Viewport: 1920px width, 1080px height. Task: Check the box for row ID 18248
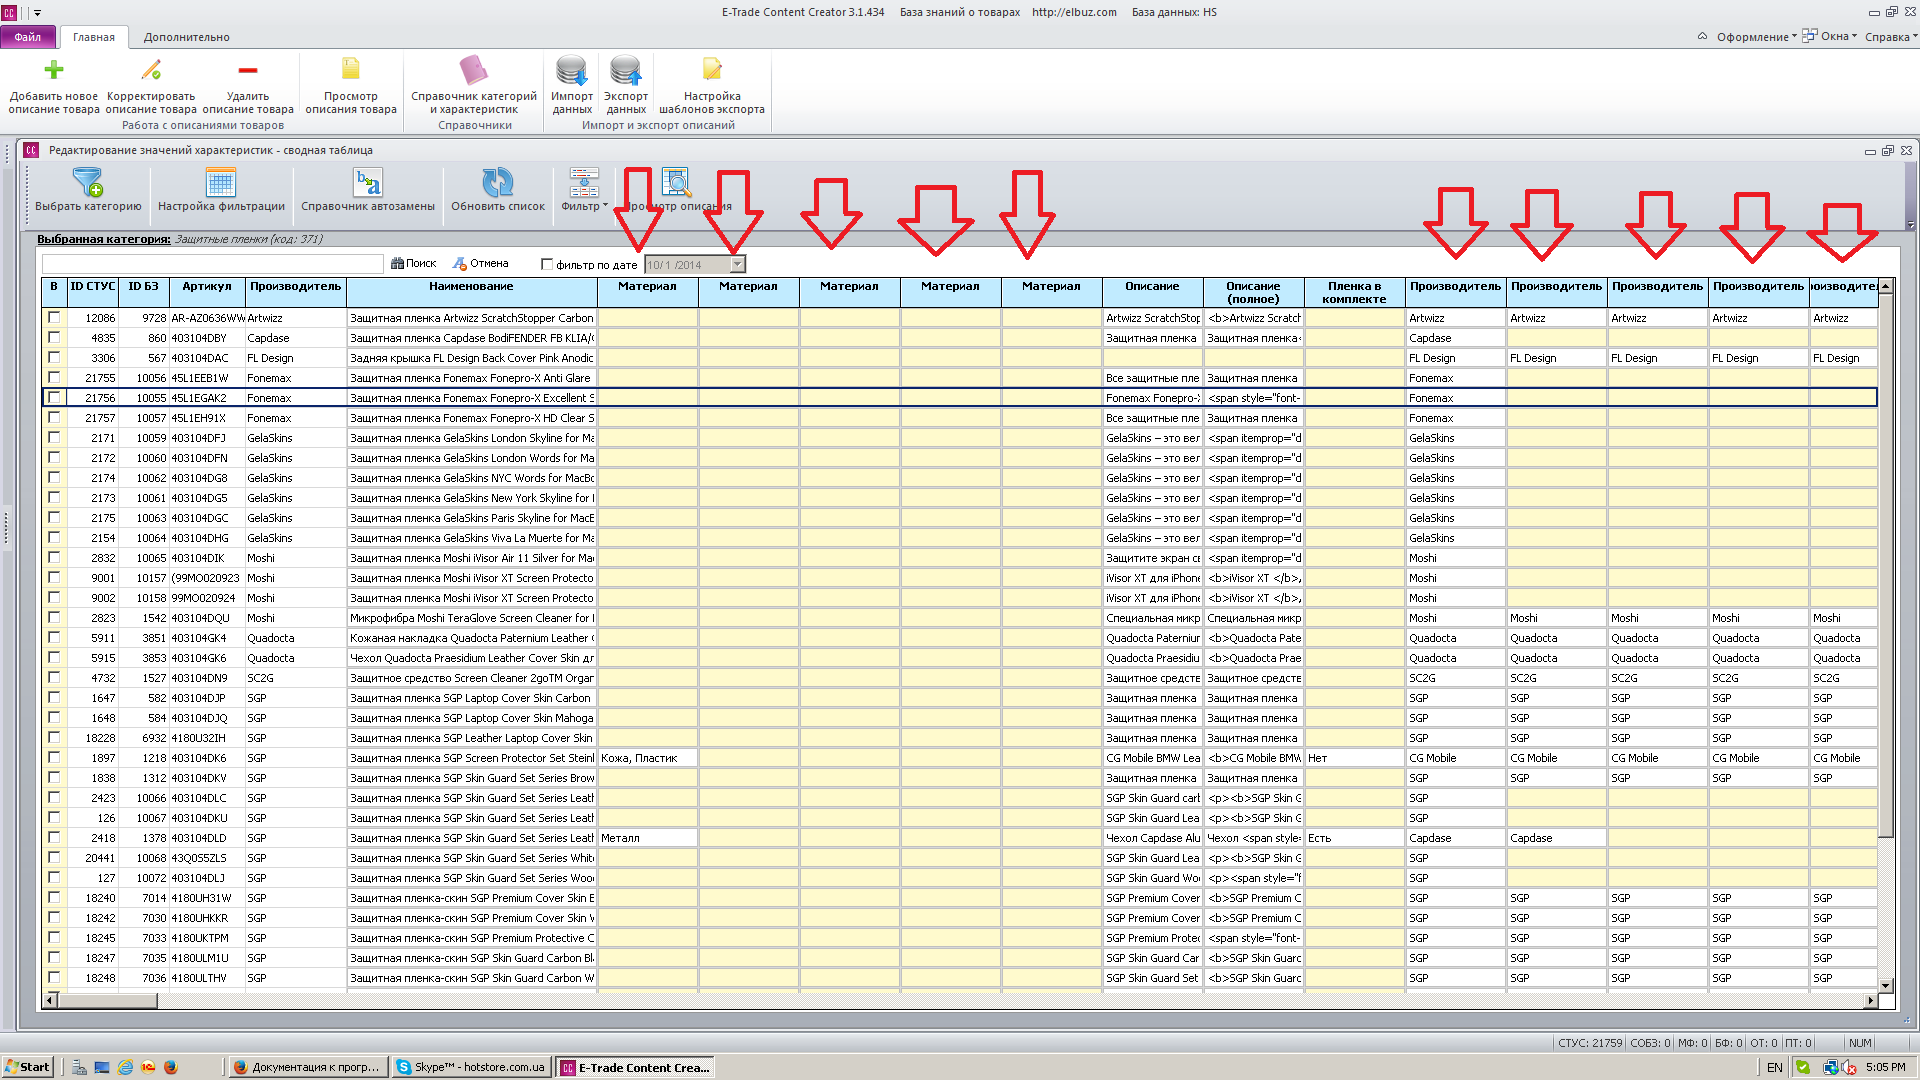(x=54, y=977)
